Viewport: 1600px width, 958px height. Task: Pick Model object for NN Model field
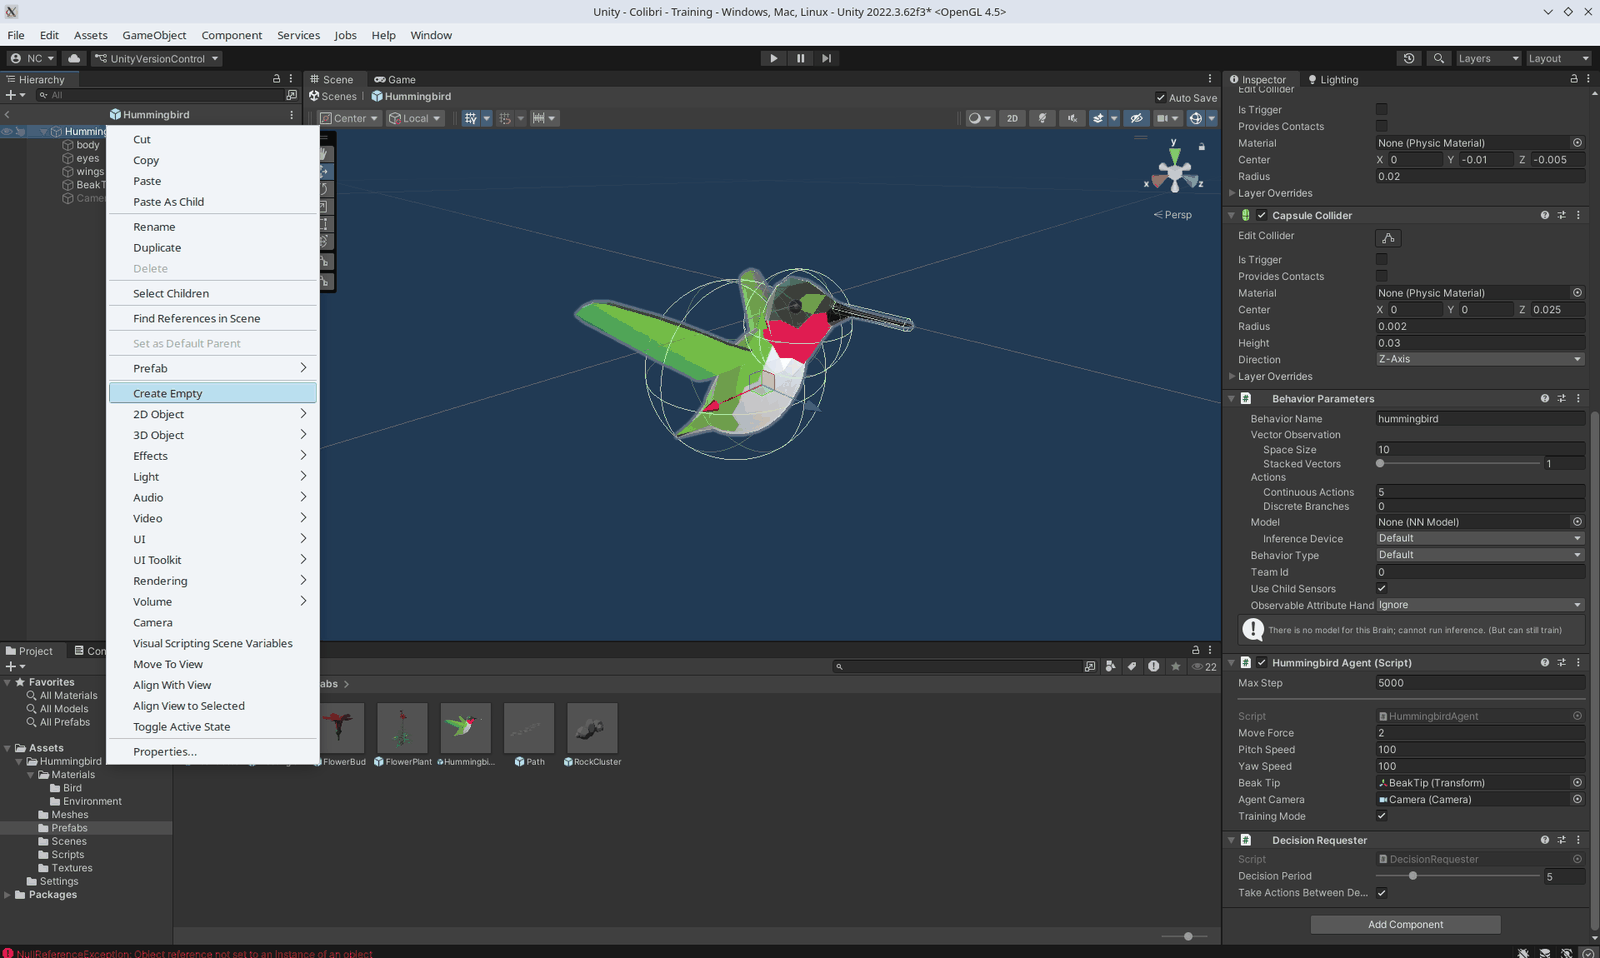click(x=1577, y=522)
